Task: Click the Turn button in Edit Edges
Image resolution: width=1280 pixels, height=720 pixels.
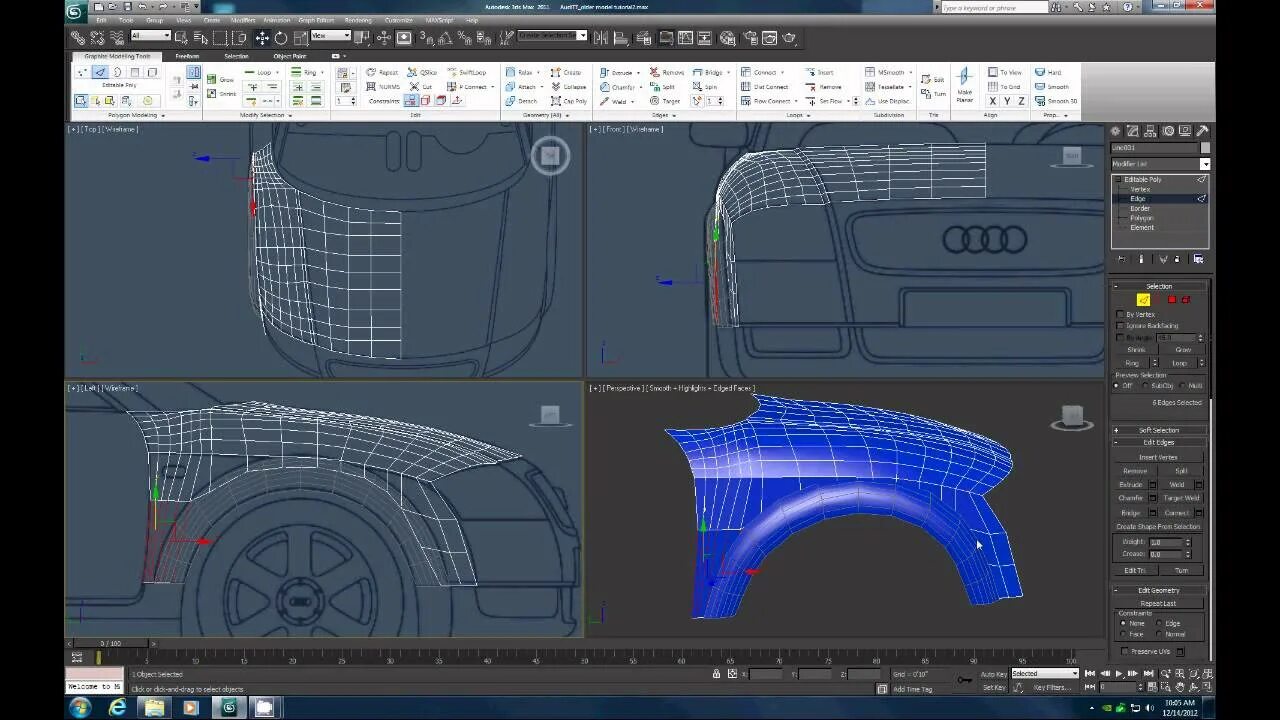Action: coord(1181,570)
